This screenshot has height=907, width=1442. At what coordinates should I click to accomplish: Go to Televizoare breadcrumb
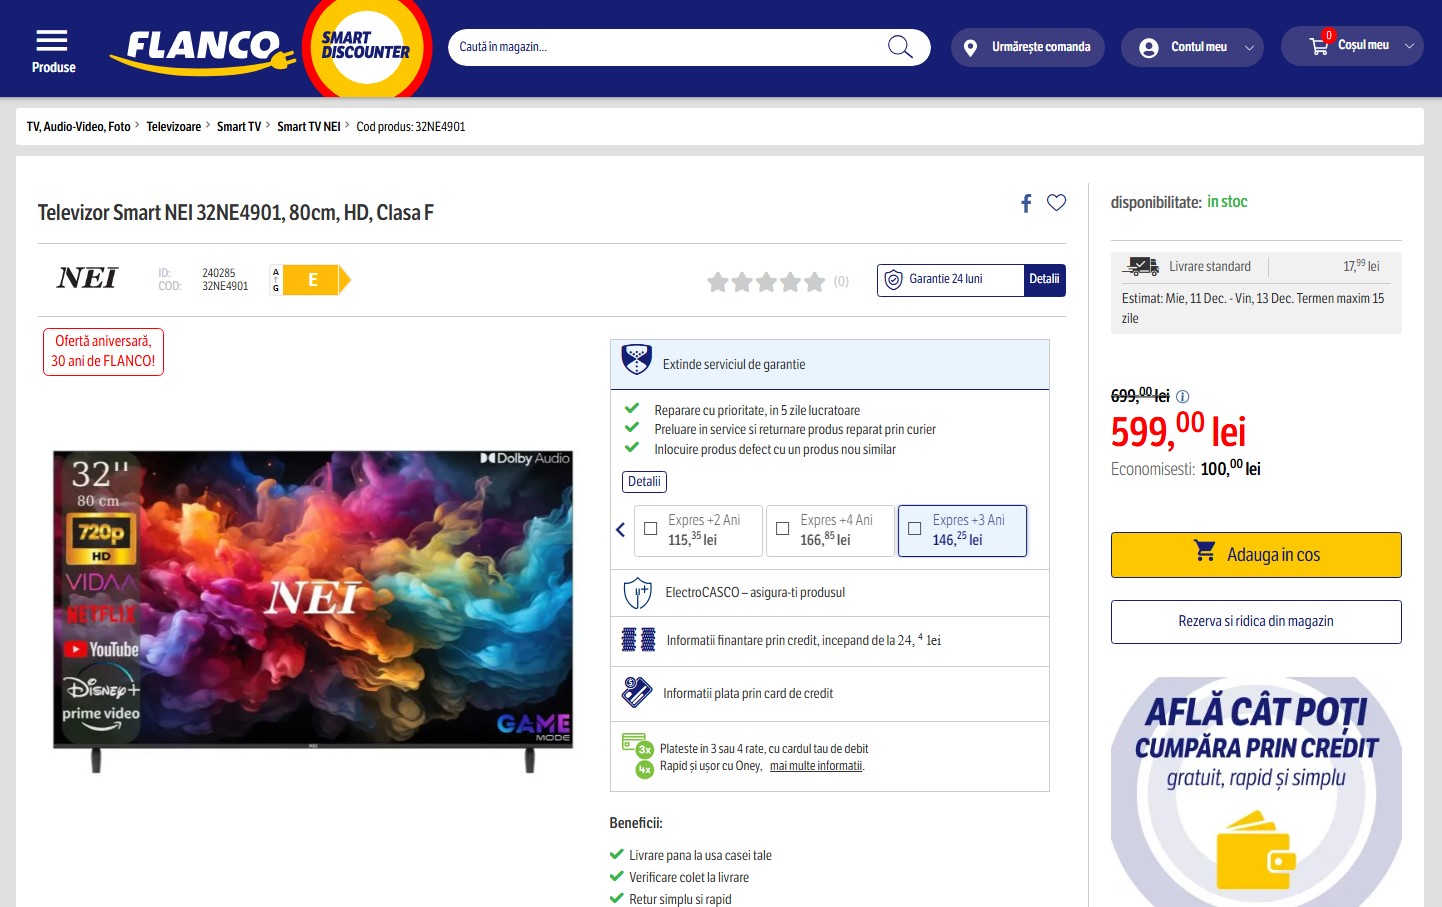coord(174,127)
